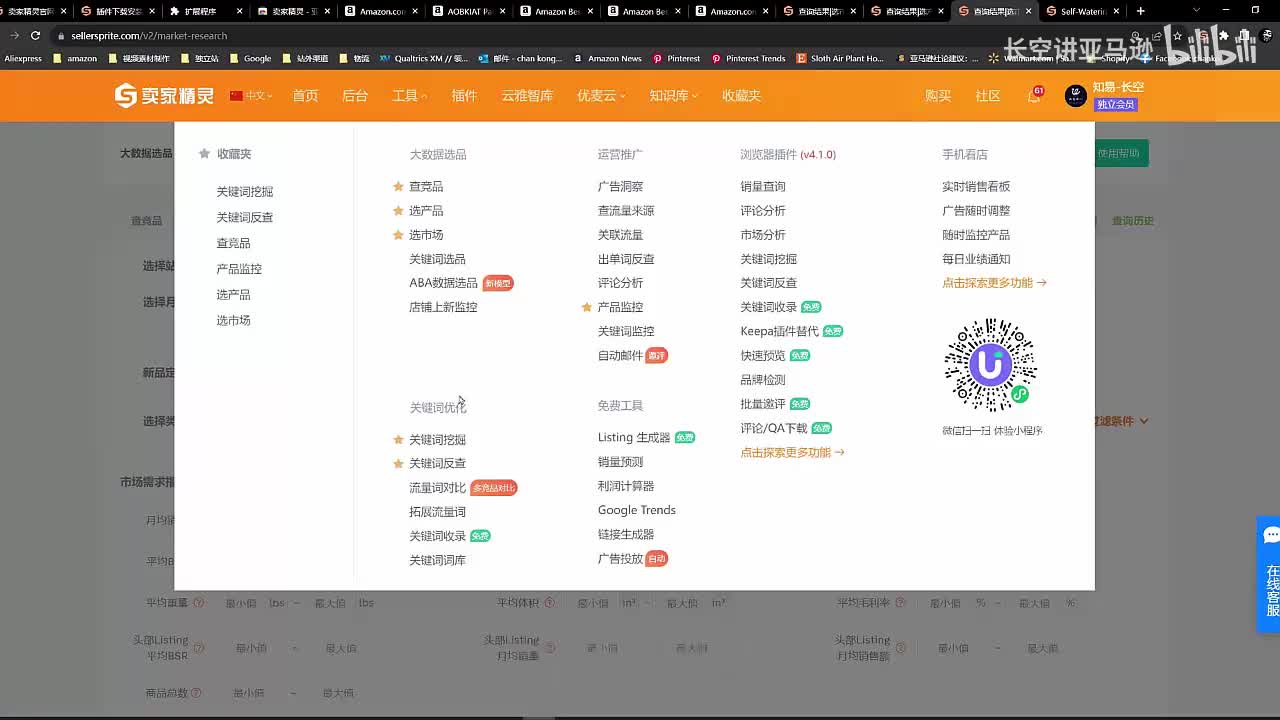Screen dimensions: 1280x720
Task: Click the SellerSprite logo
Action: [x=164, y=96]
